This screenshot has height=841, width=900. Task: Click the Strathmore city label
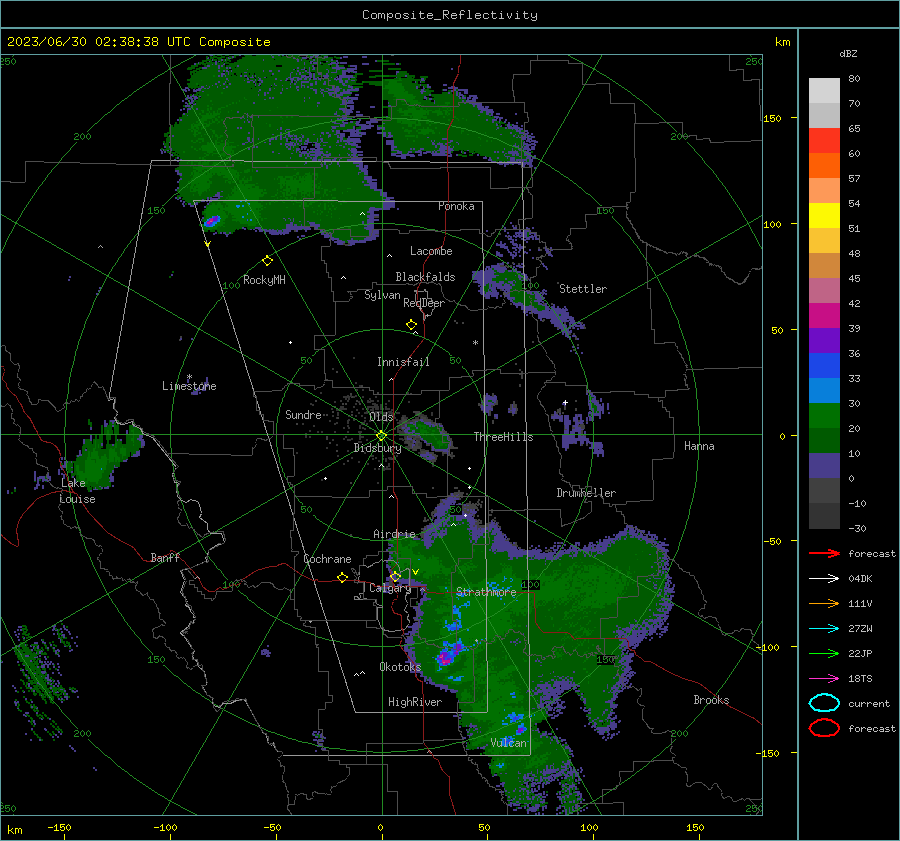tap(486, 592)
